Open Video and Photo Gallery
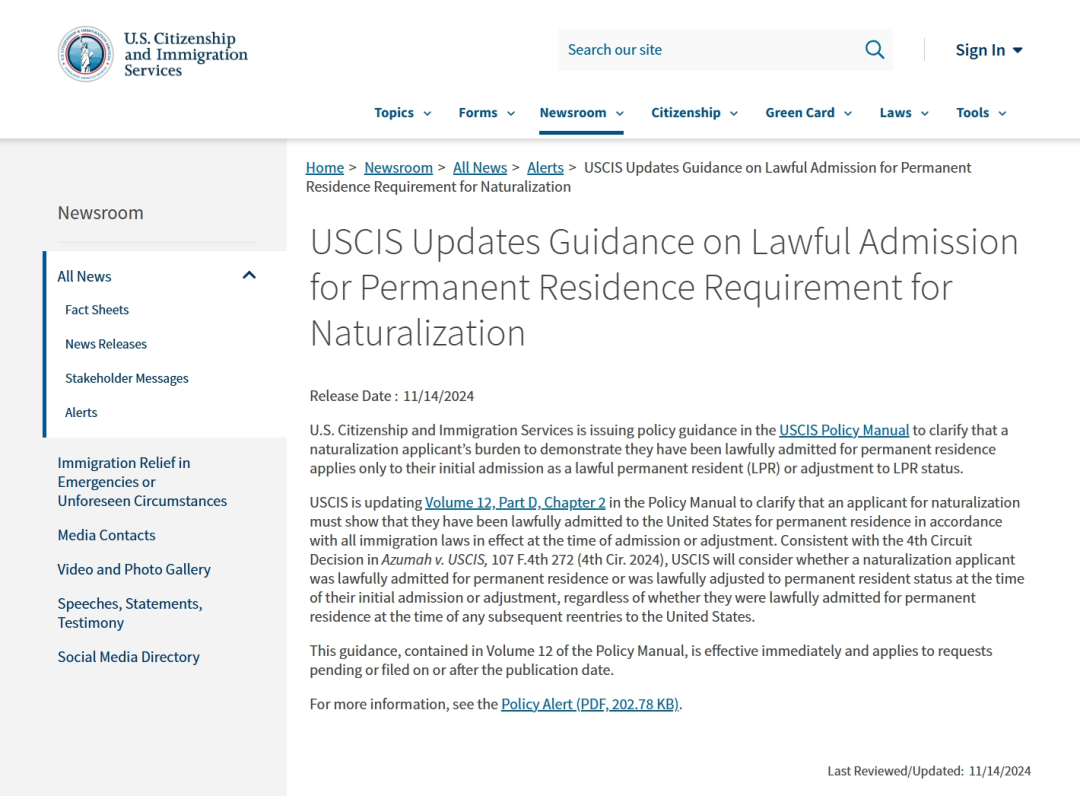The height and width of the screenshot is (796, 1080). [x=134, y=569]
